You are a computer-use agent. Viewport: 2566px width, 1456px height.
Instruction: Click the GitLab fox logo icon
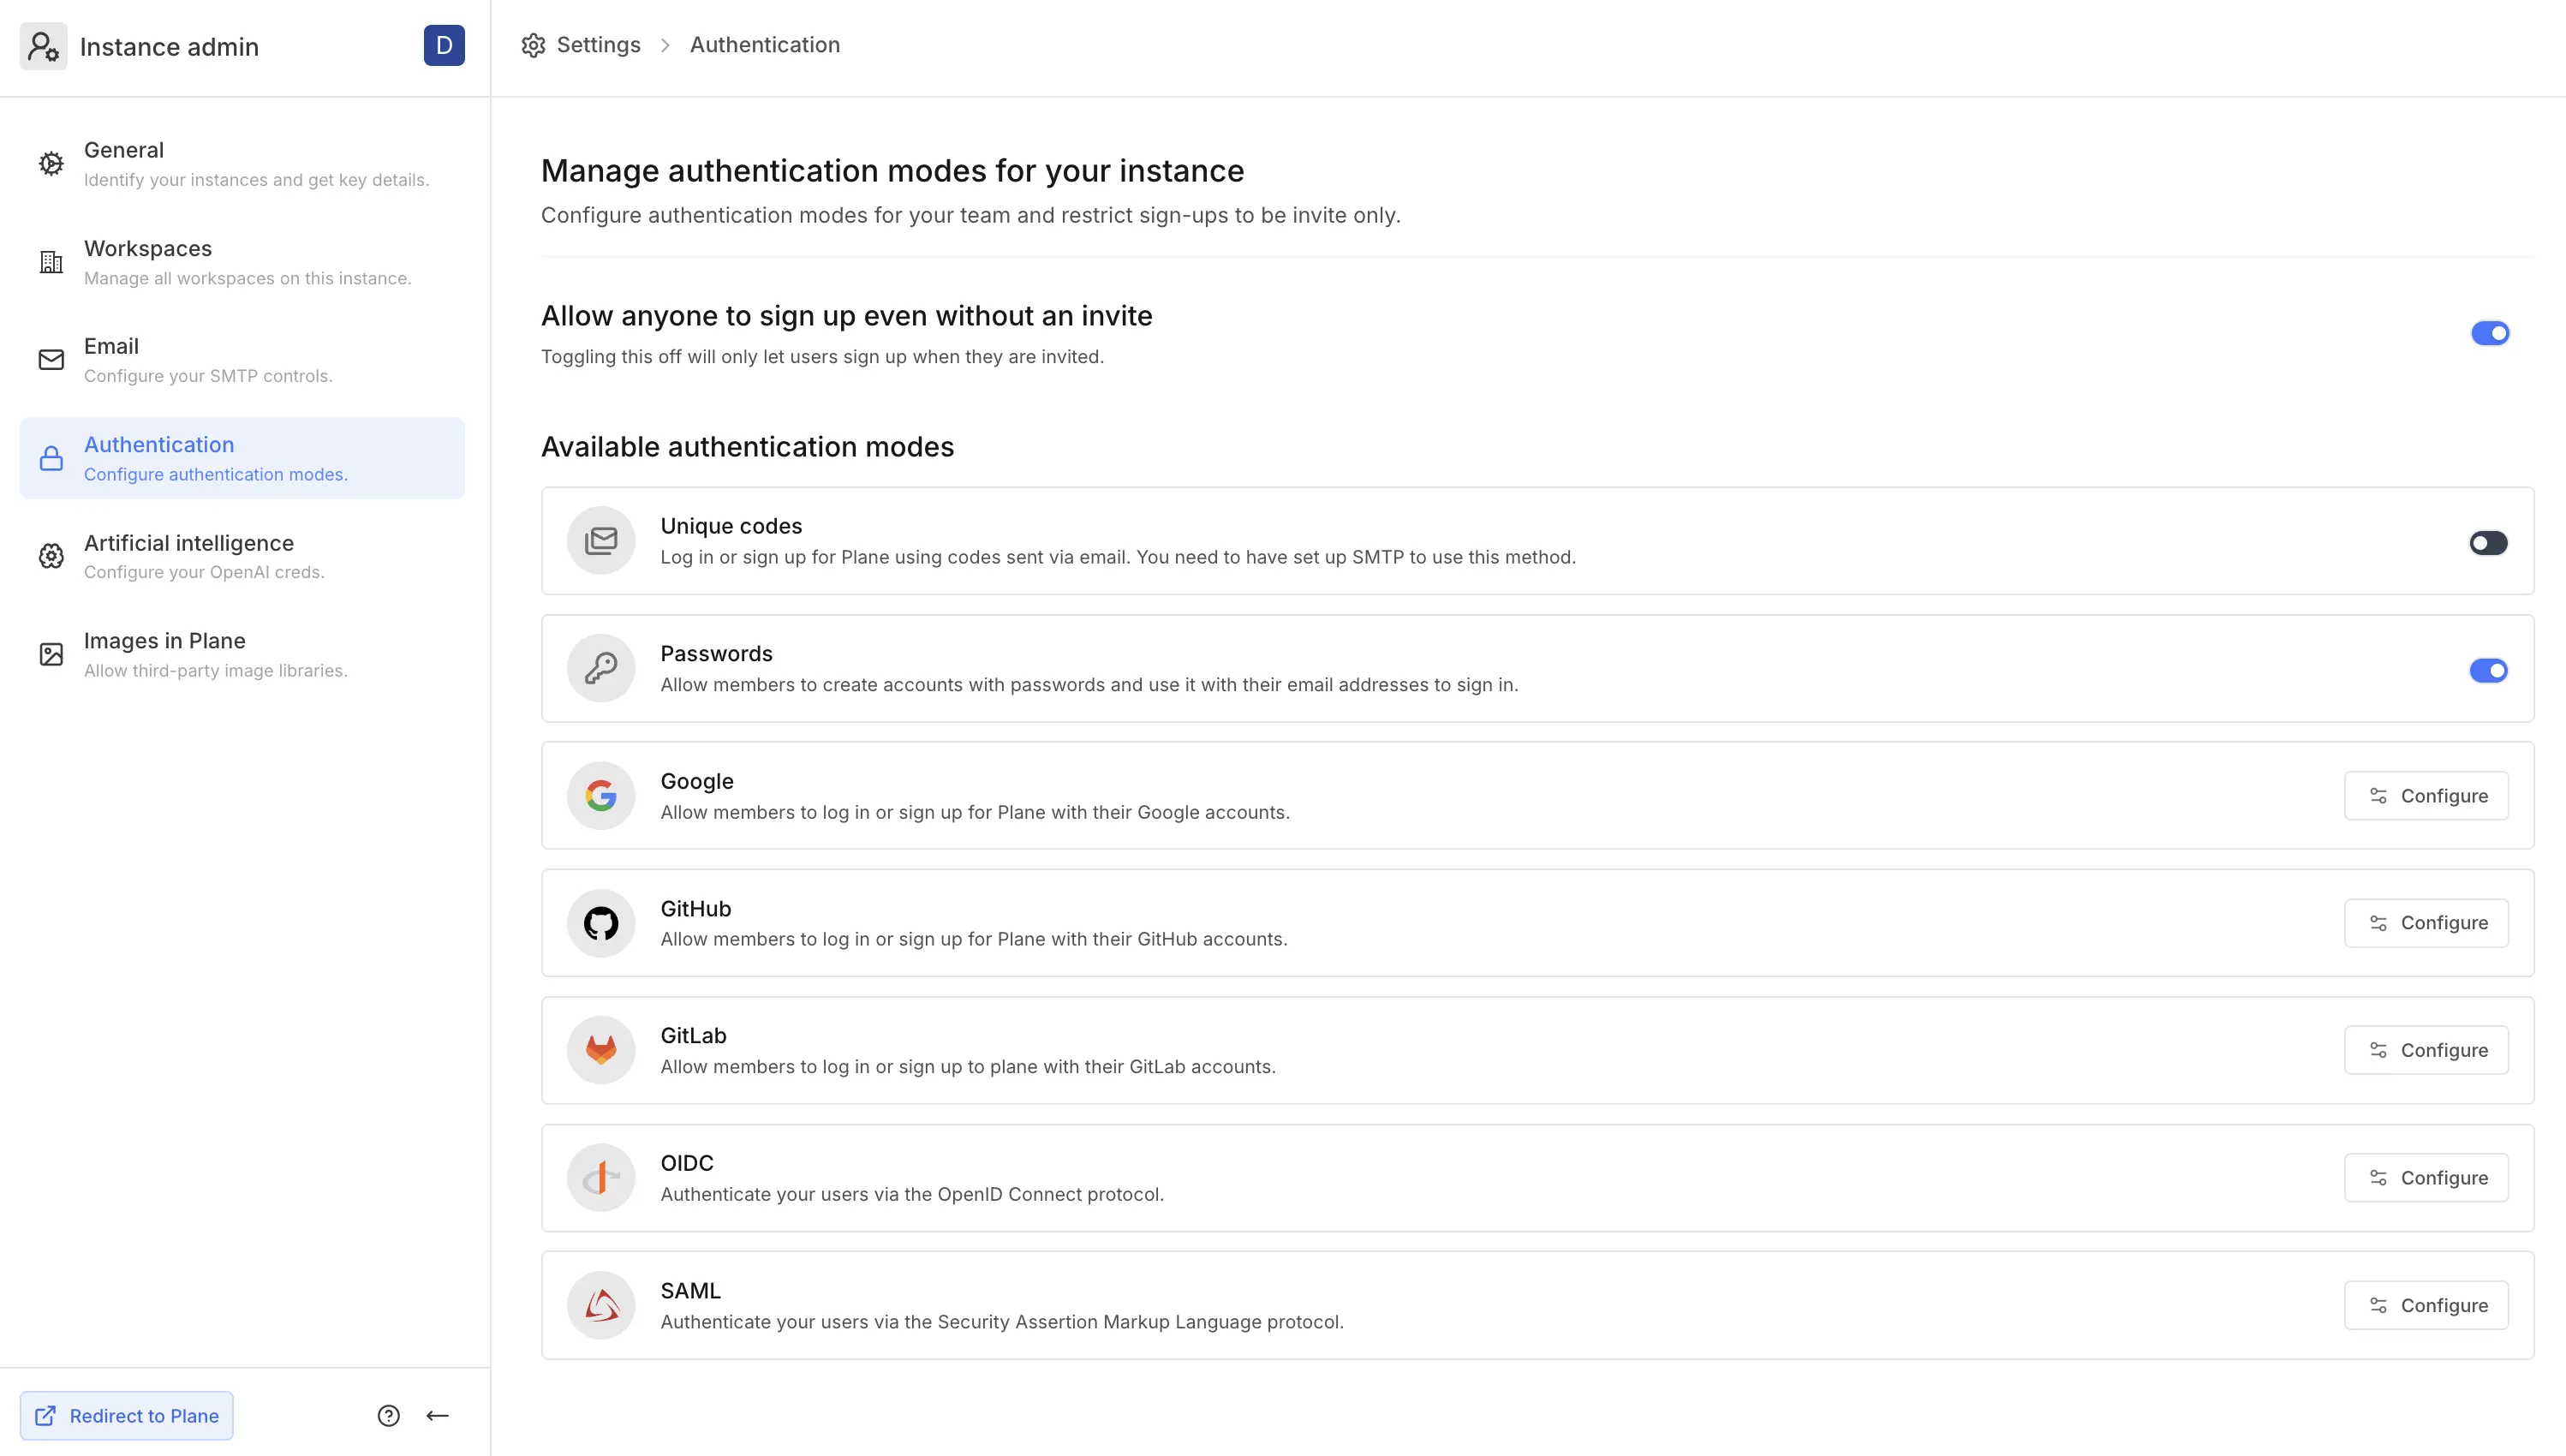point(601,1050)
